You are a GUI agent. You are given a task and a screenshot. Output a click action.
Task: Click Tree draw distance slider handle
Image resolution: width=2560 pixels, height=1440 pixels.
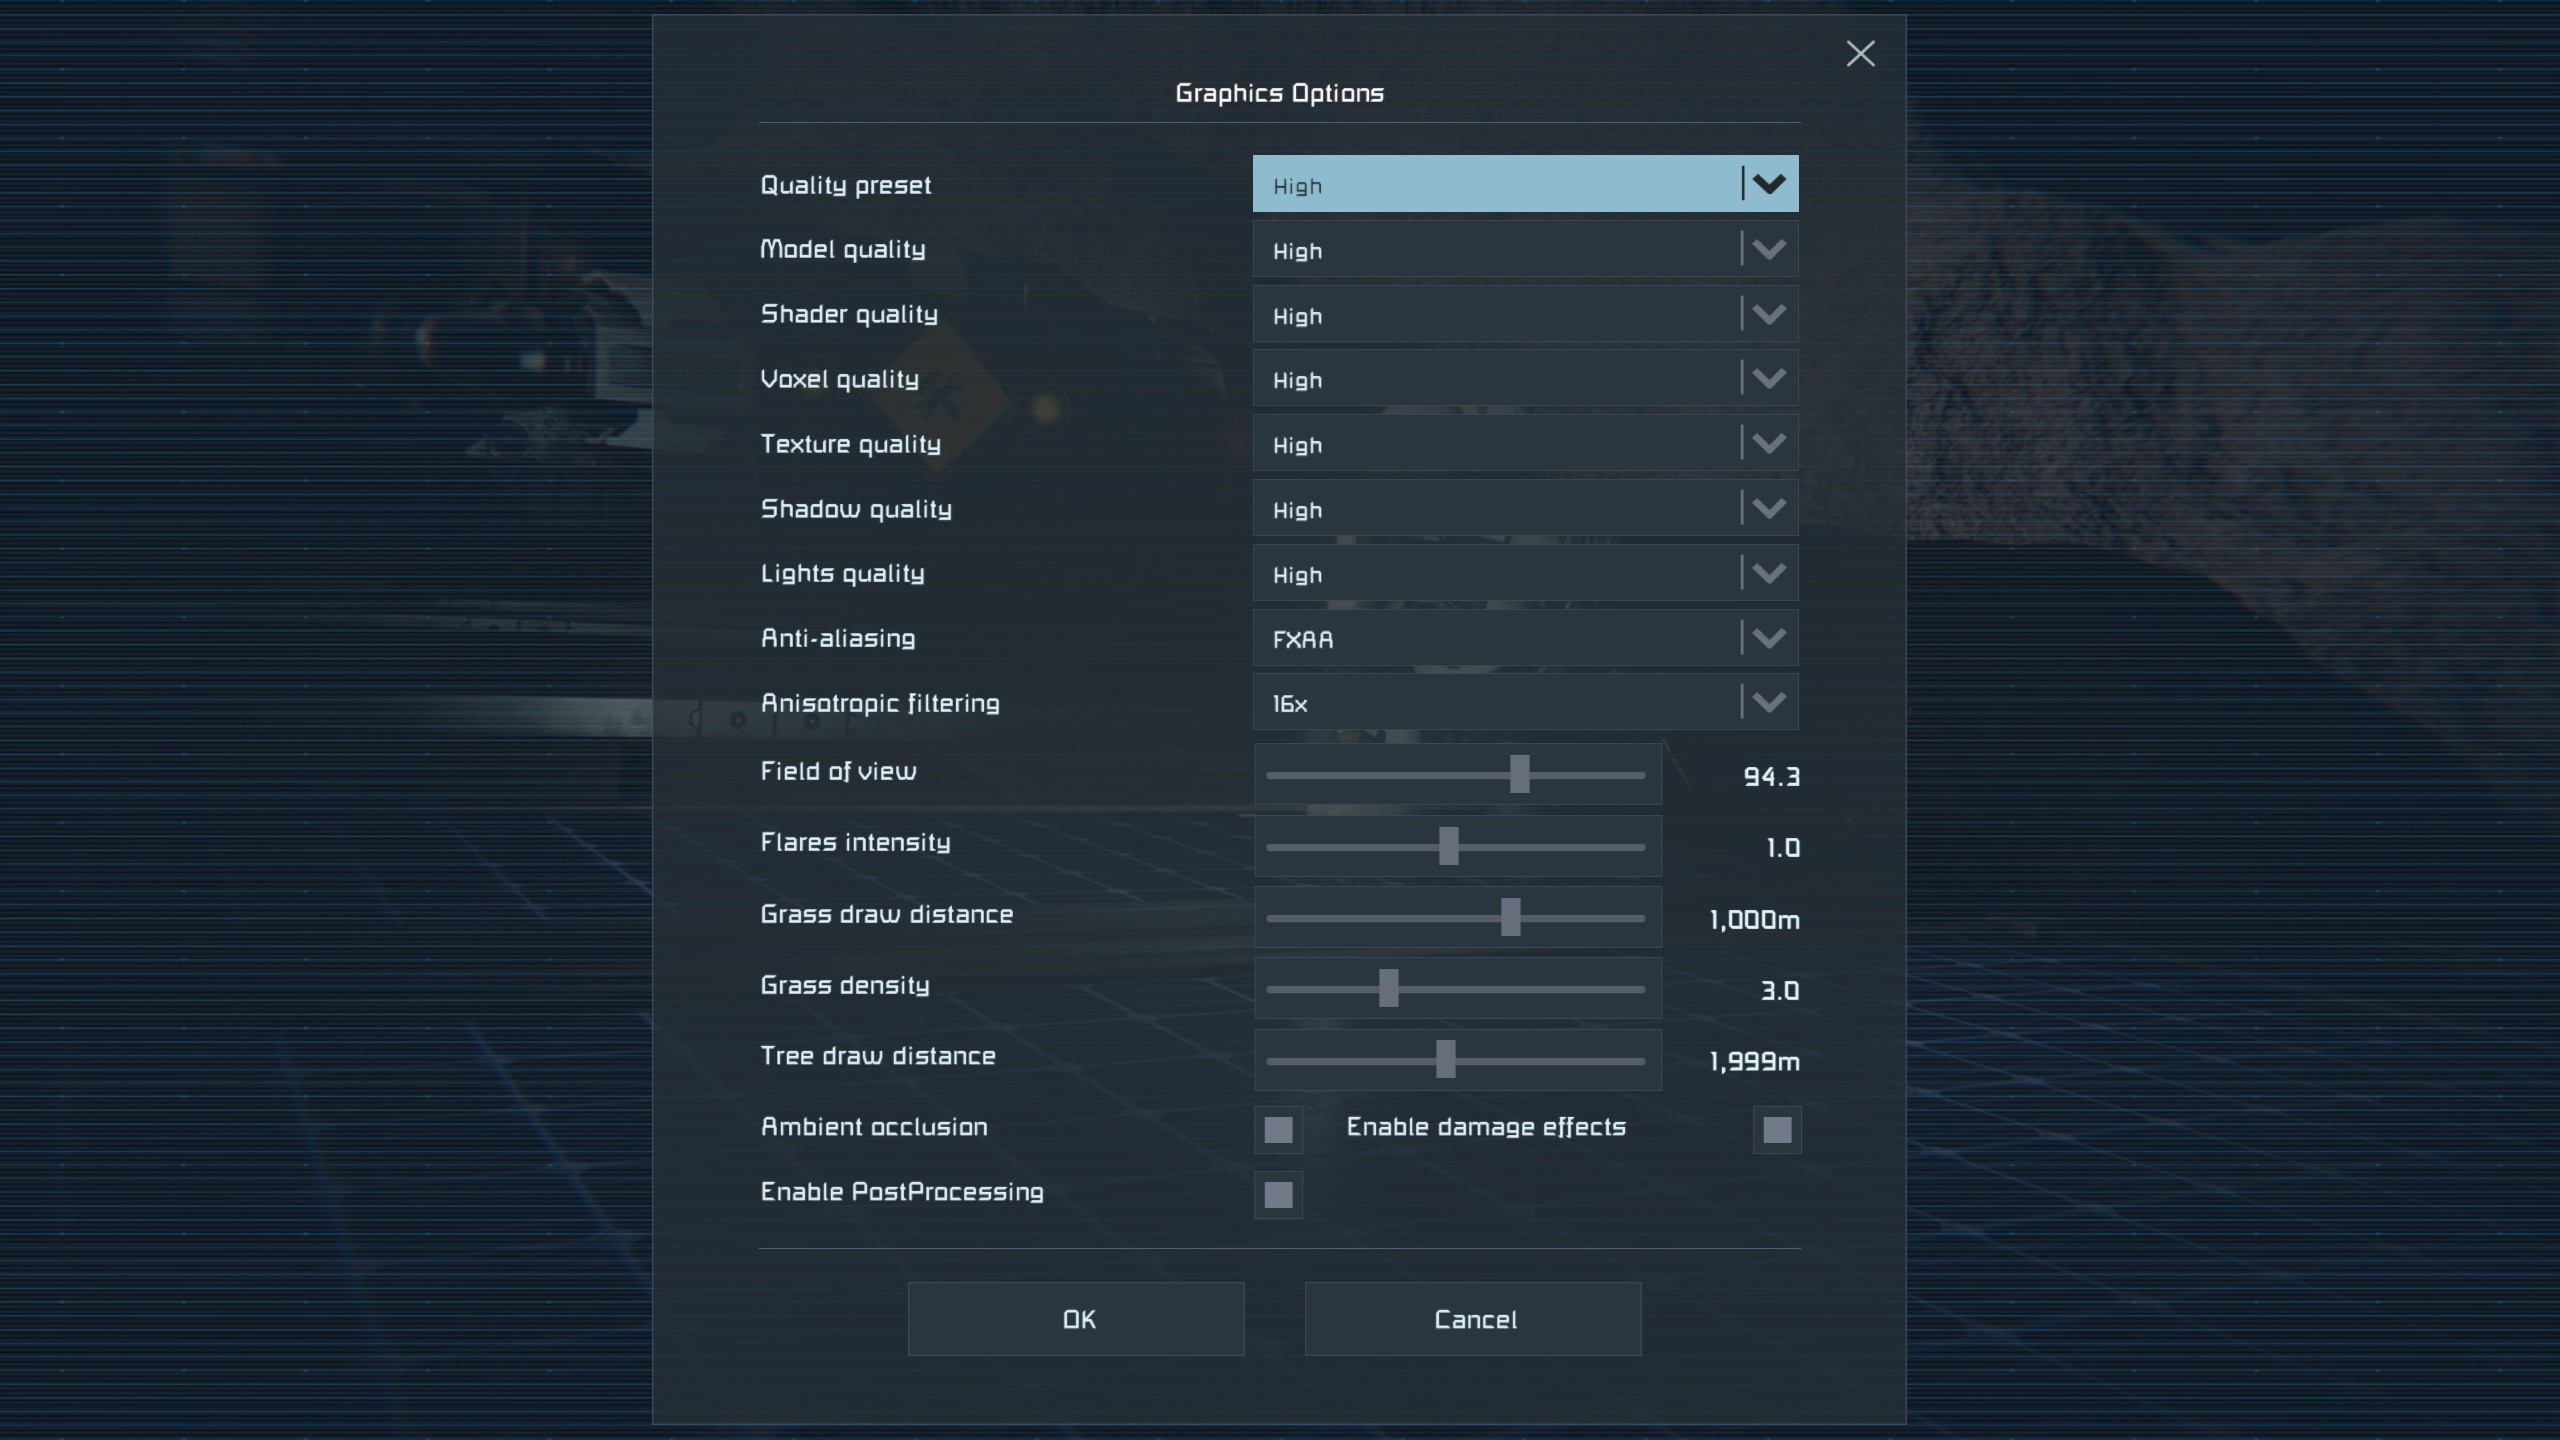pyautogui.click(x=1445, y=1060)
